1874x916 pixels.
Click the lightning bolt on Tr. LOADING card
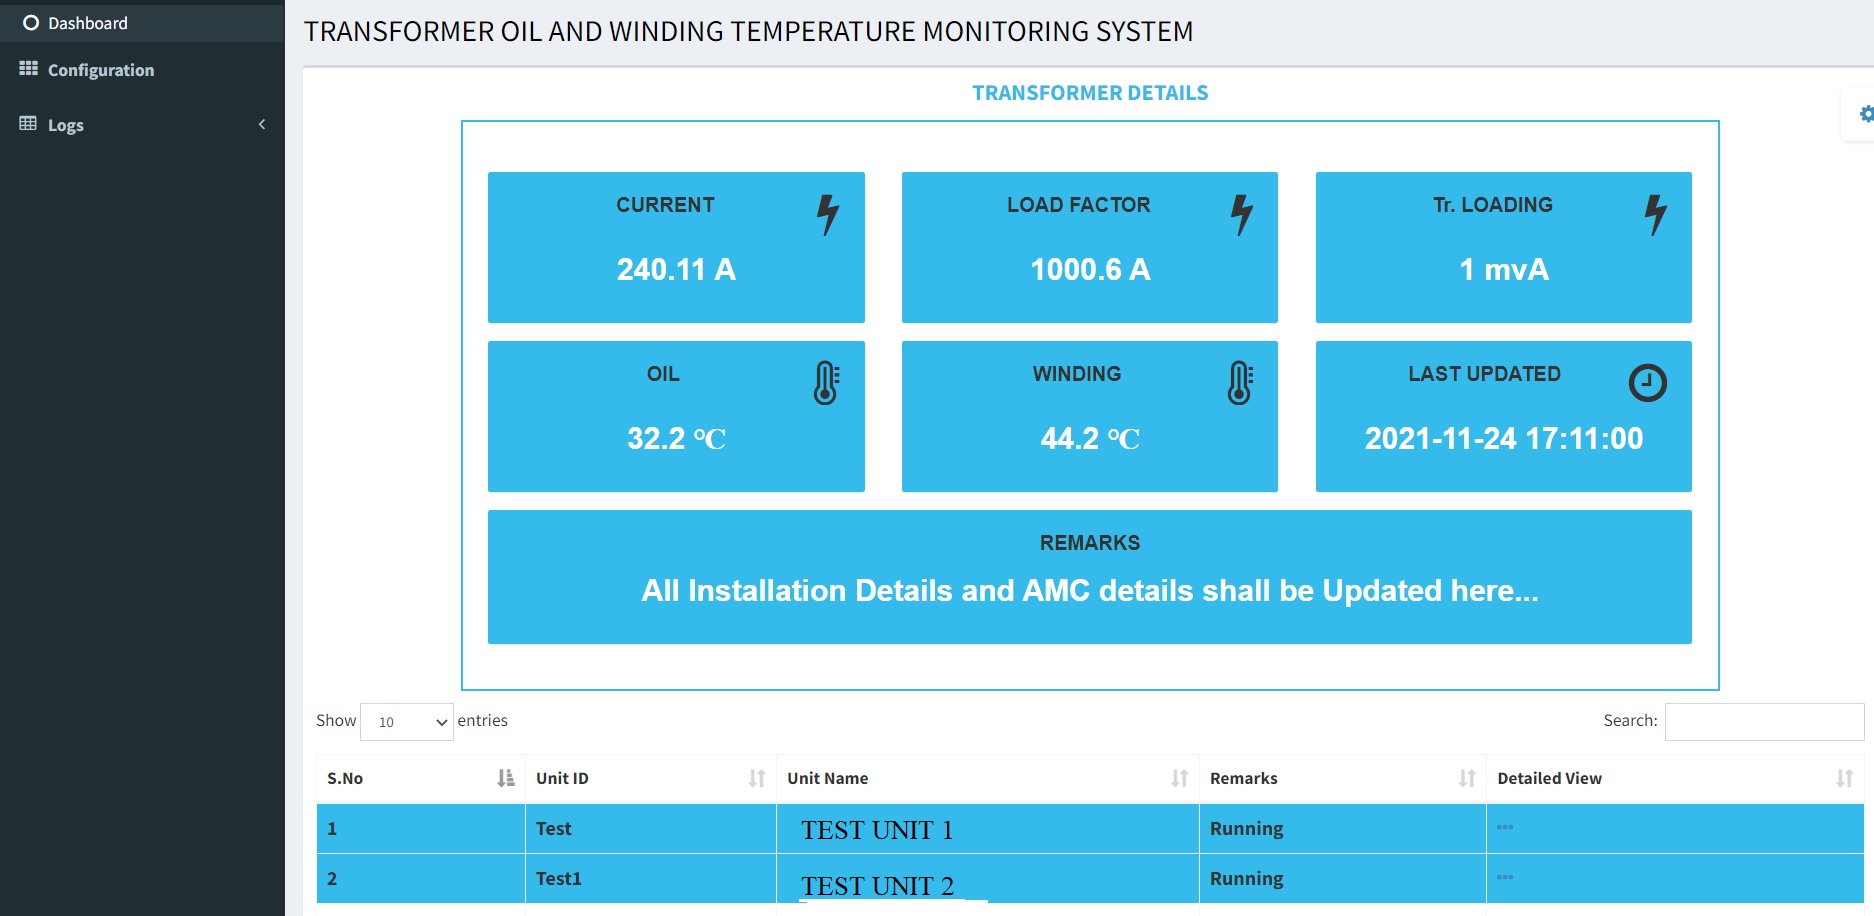[x=1655, y=214]
